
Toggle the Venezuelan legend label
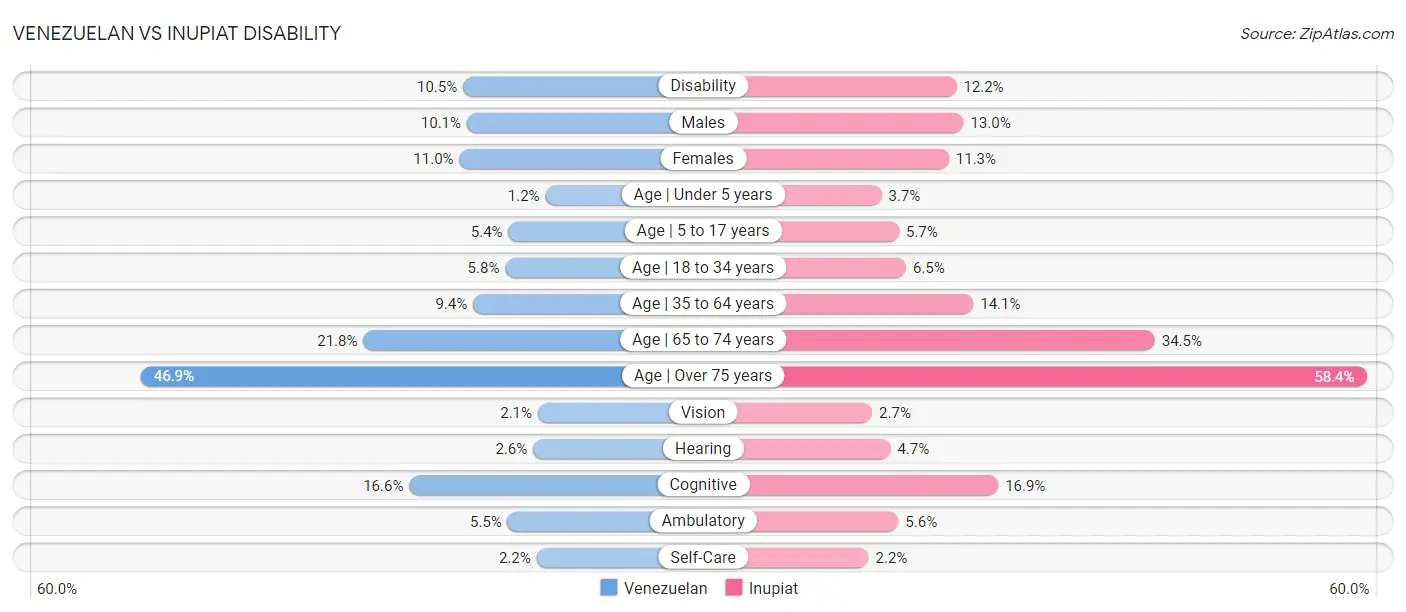pyautogui.click(x=665, y=588)
